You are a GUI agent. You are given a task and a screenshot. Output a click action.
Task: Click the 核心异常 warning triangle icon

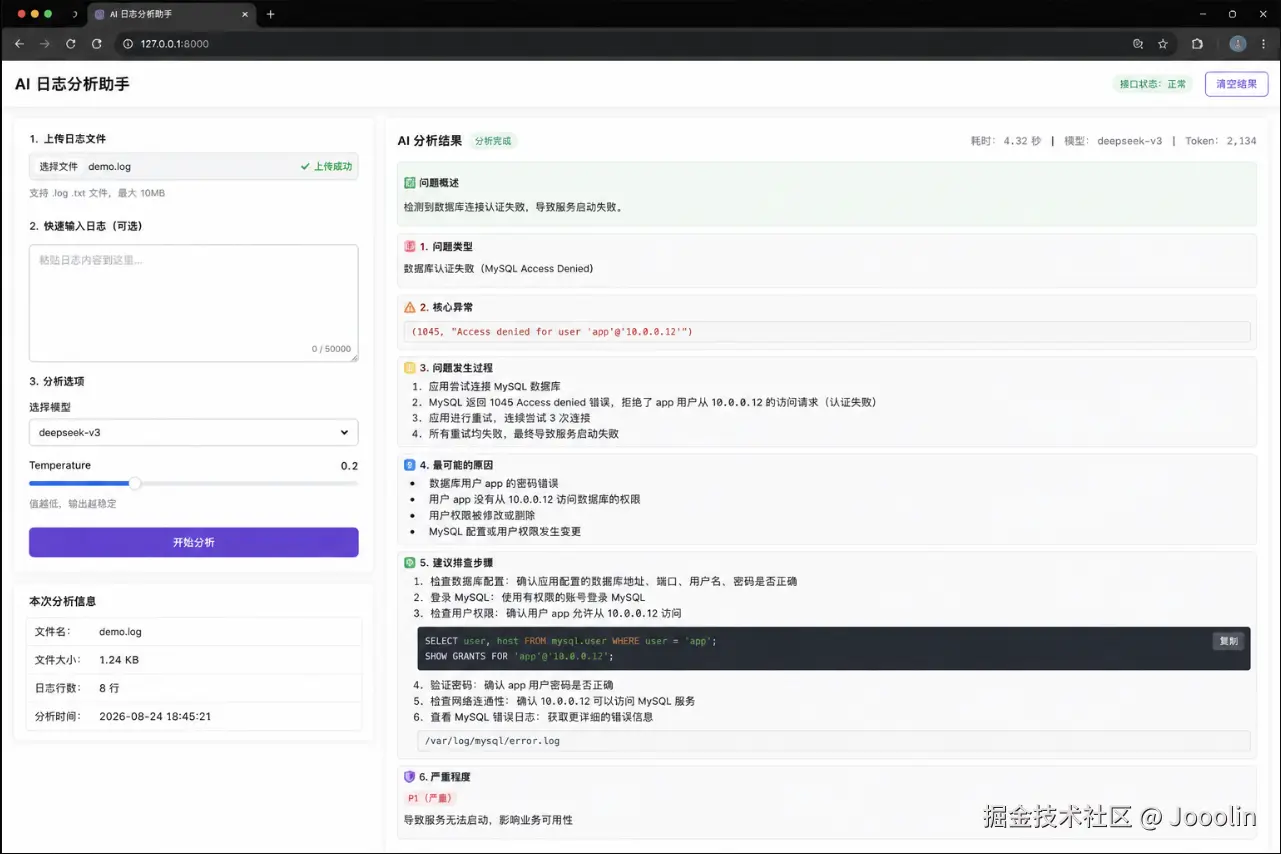click(x=410, y=307)
